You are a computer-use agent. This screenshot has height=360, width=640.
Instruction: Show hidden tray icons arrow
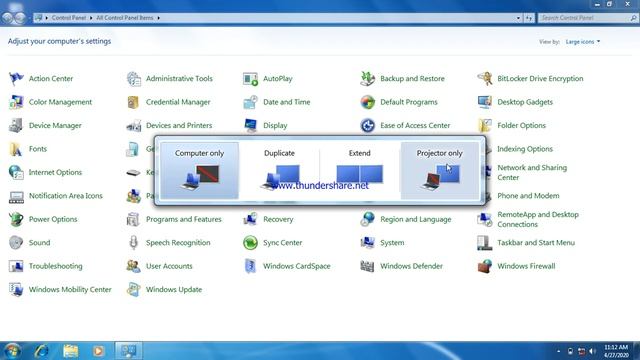[x=558, y=351]
